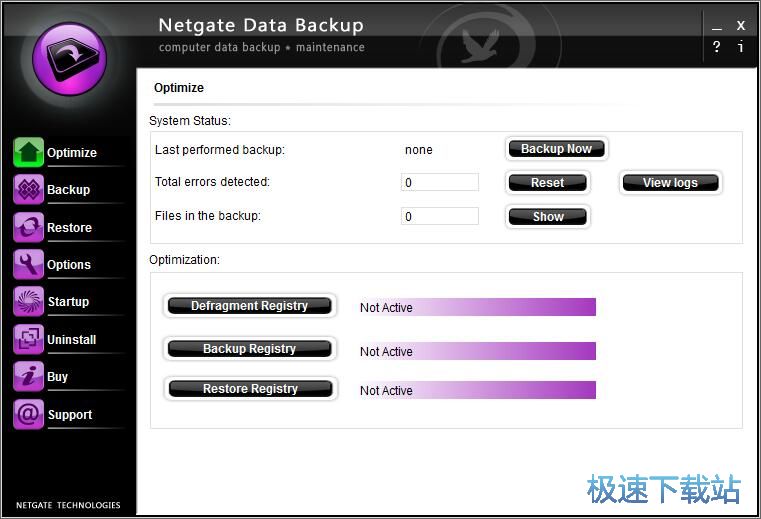Viewport: 761px width, 519px height.
Task: Open Options wrench icon
Action: click(x=28, y=264)
